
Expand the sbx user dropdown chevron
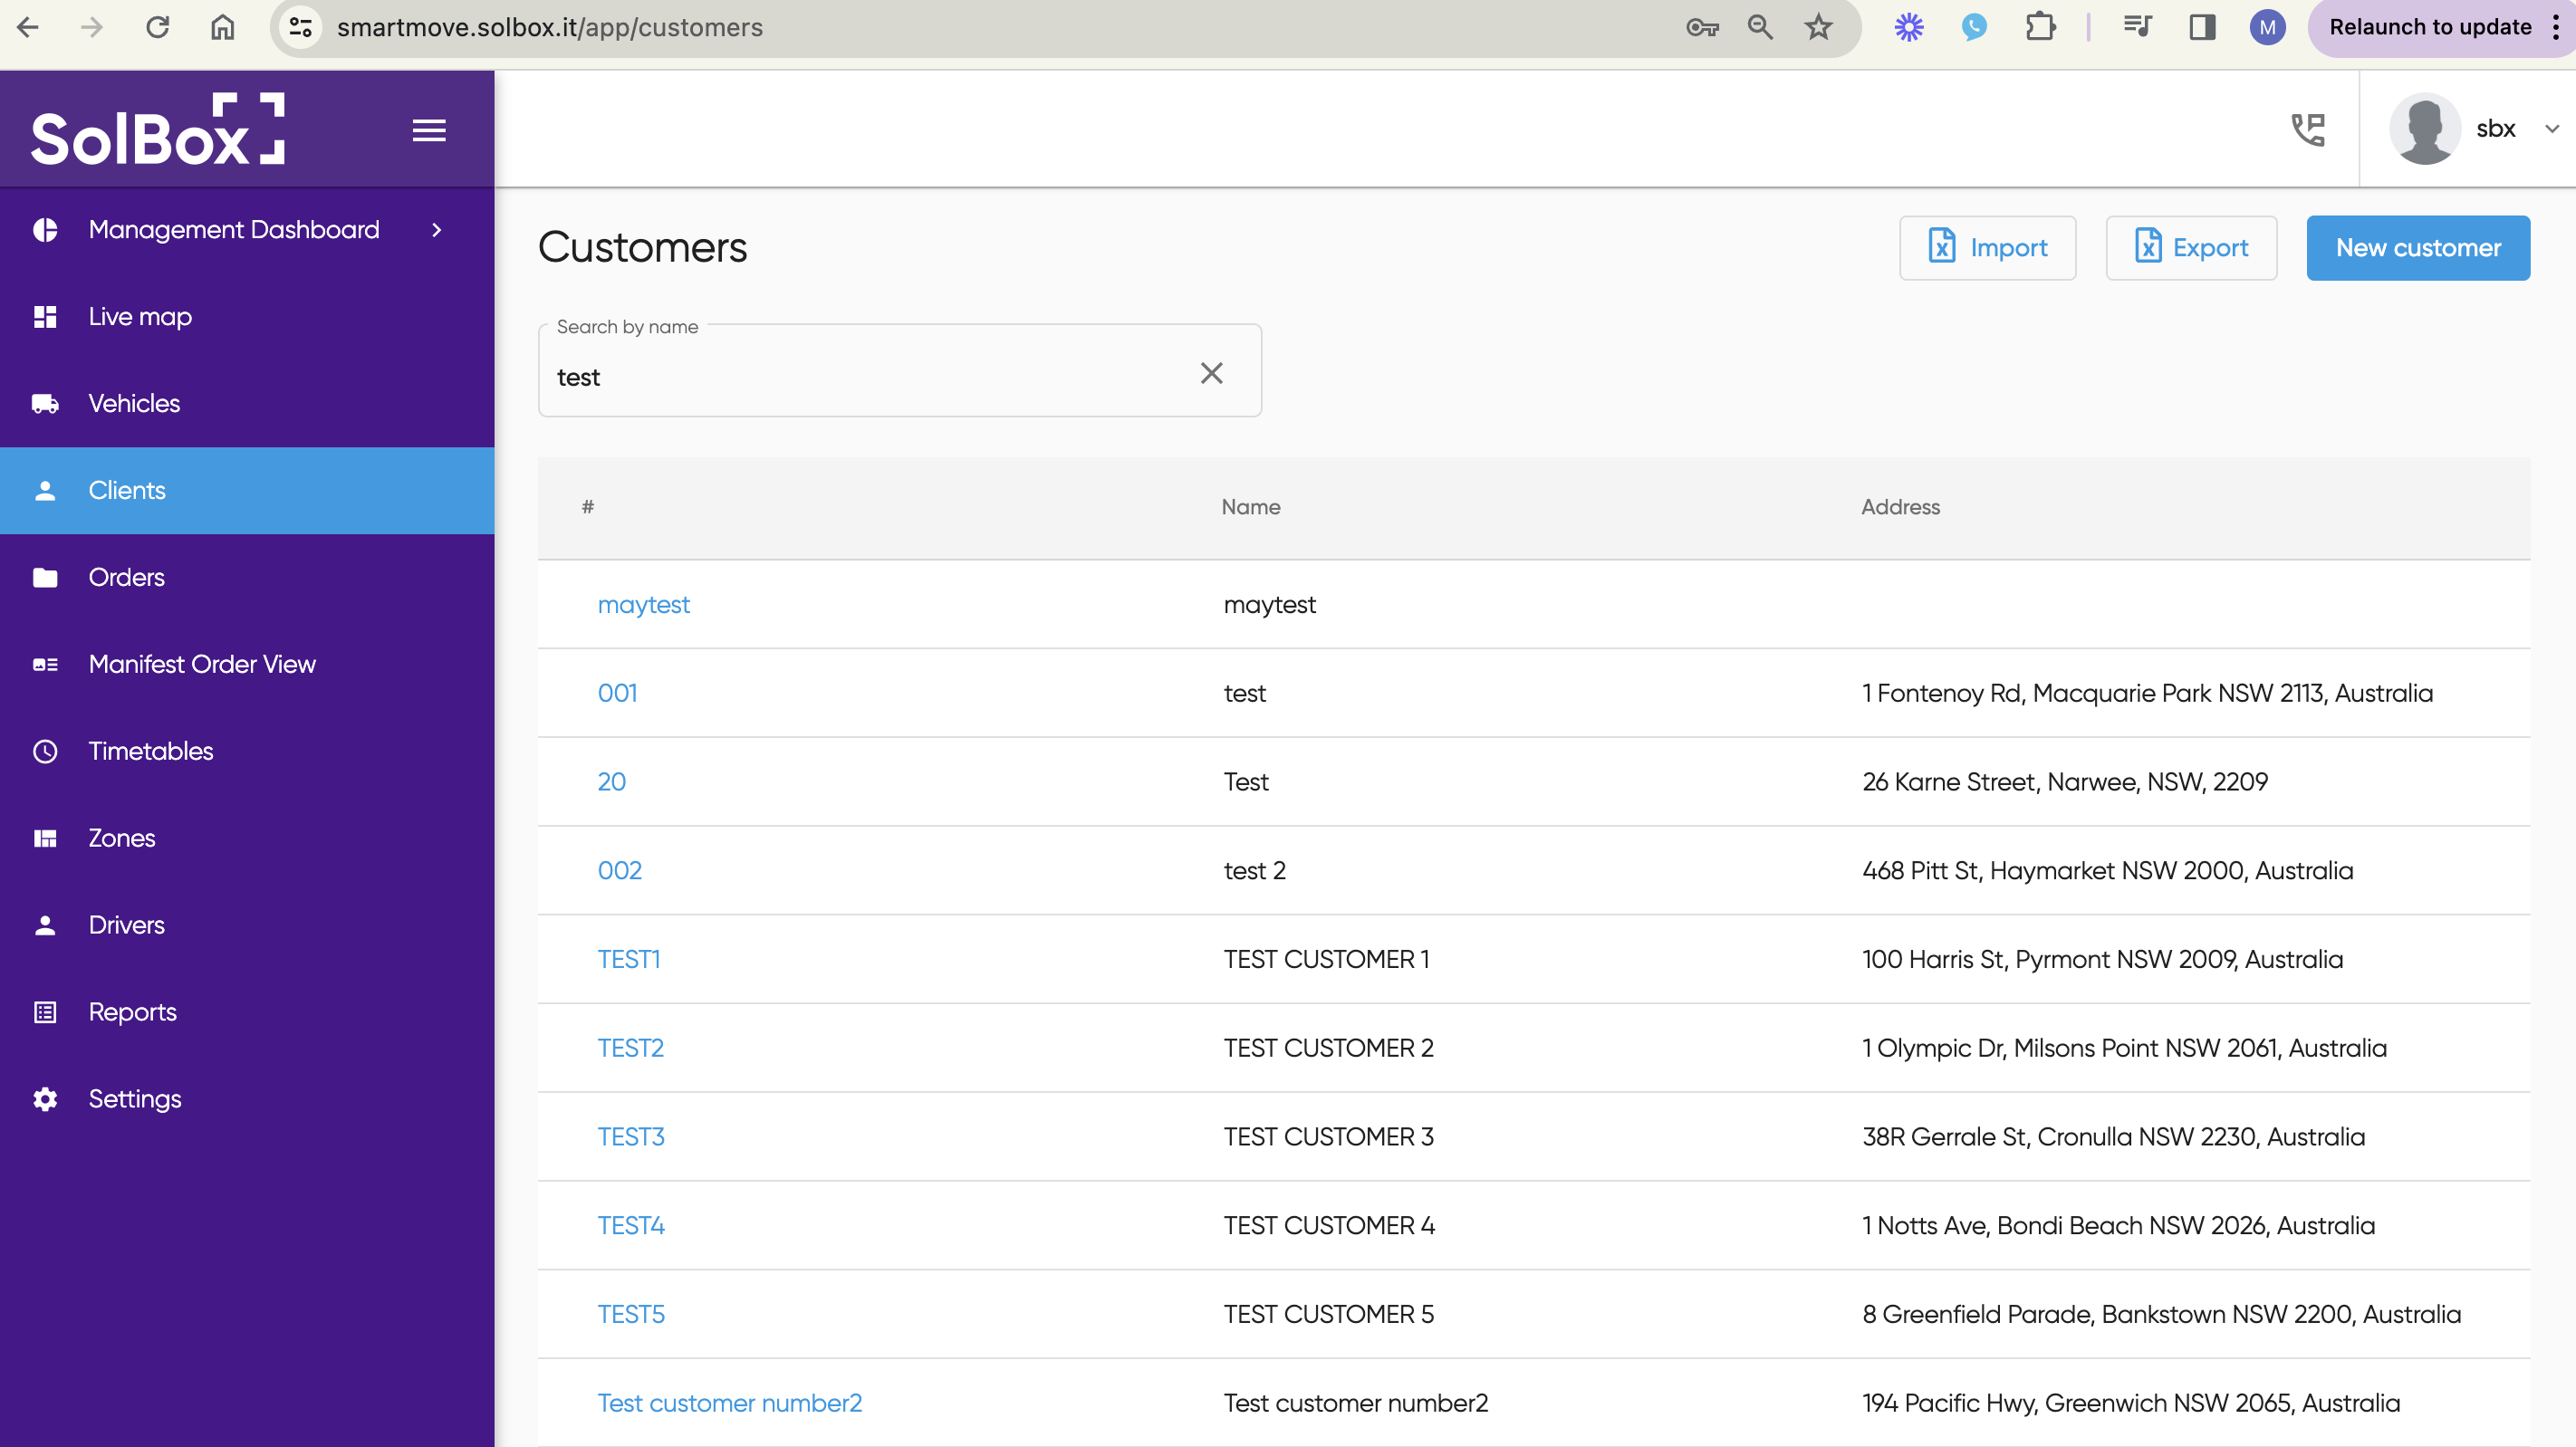point(2551,129)
